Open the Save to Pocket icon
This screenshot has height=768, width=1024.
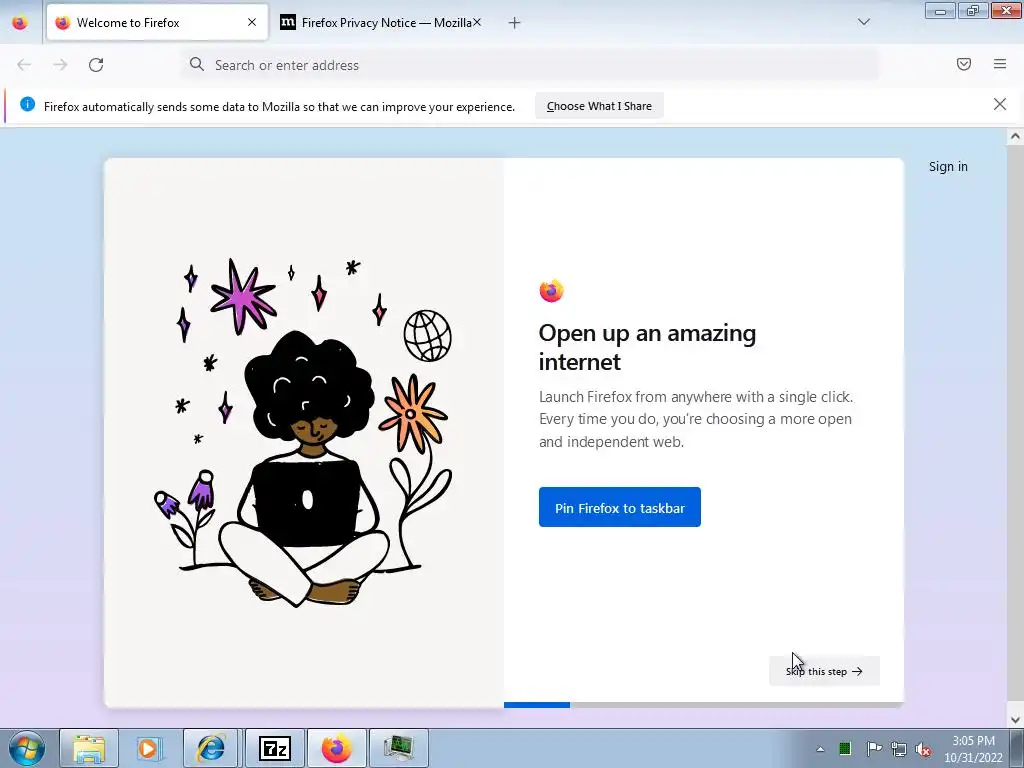pos(964,64)
